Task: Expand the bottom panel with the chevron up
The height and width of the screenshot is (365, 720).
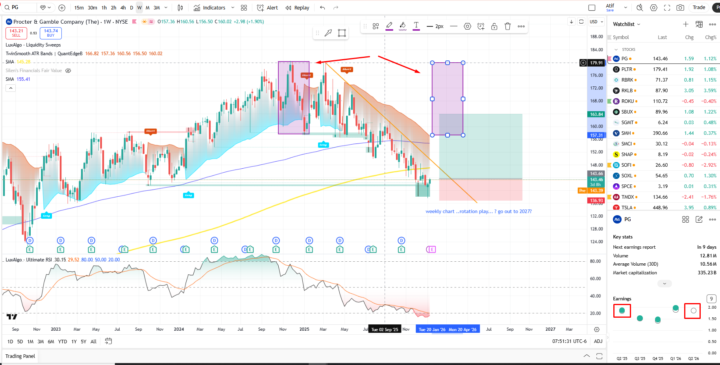Action: [x=586, y=356]
